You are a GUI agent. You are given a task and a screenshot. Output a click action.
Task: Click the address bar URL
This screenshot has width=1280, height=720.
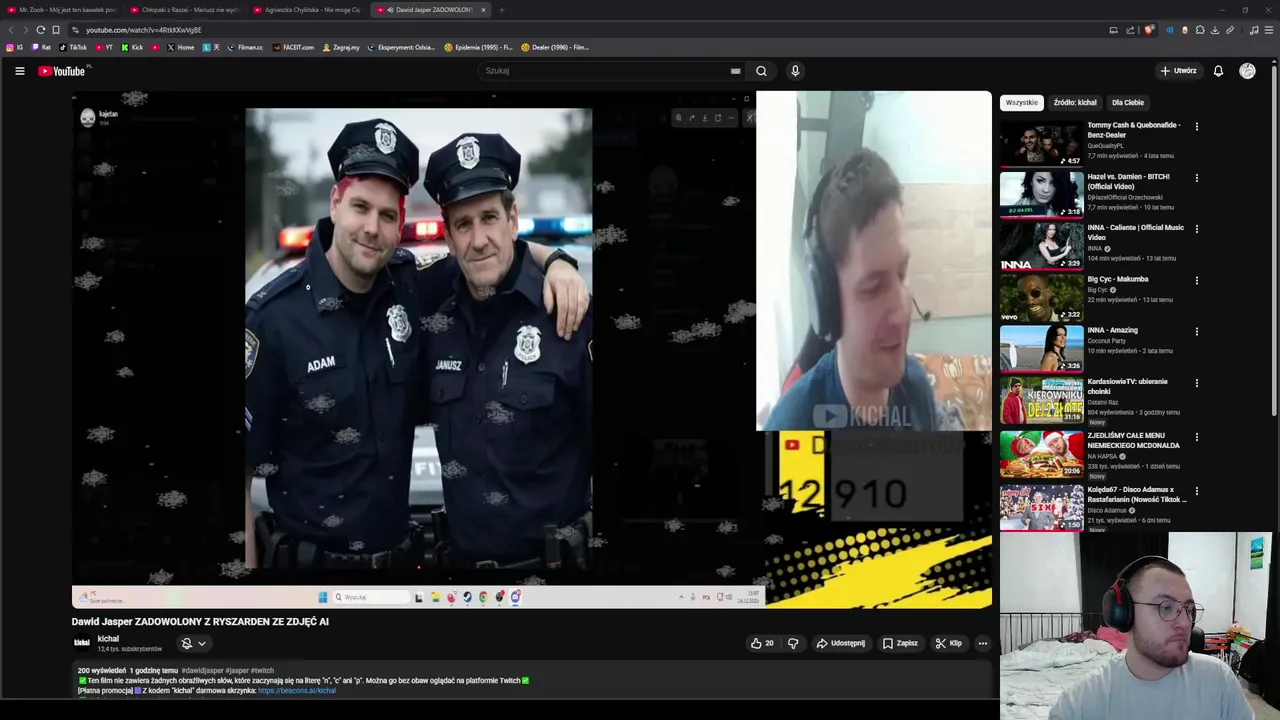(143, 30)
